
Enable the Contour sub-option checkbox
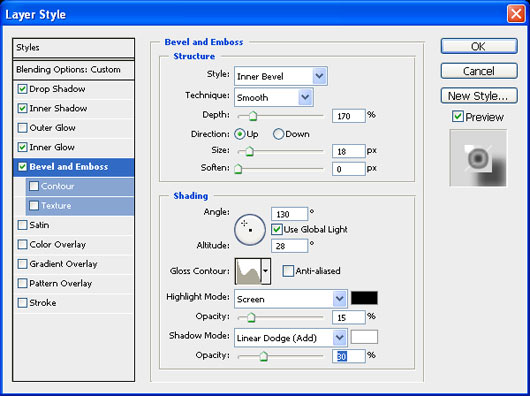34,186
